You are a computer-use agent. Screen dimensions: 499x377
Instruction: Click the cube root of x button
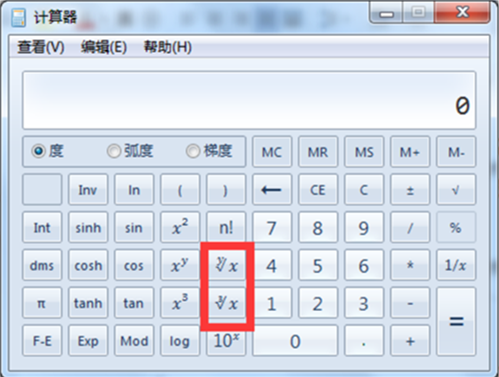[226, 303]
